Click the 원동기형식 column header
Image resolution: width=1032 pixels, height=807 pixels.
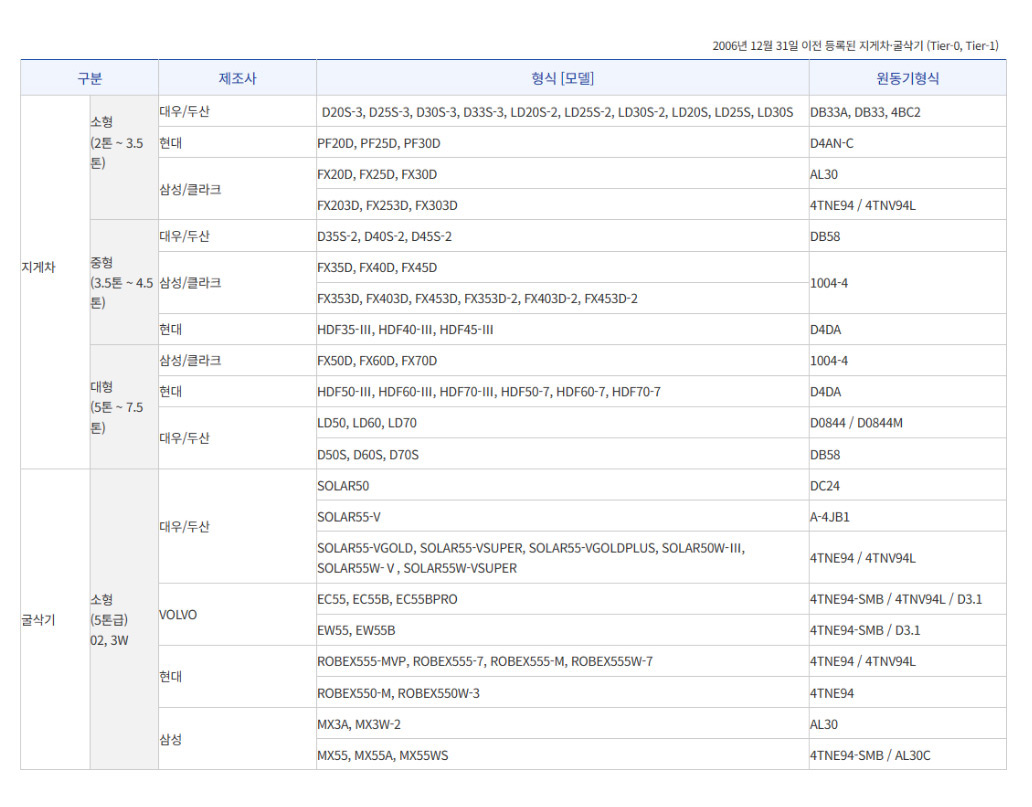coord(908,78)
